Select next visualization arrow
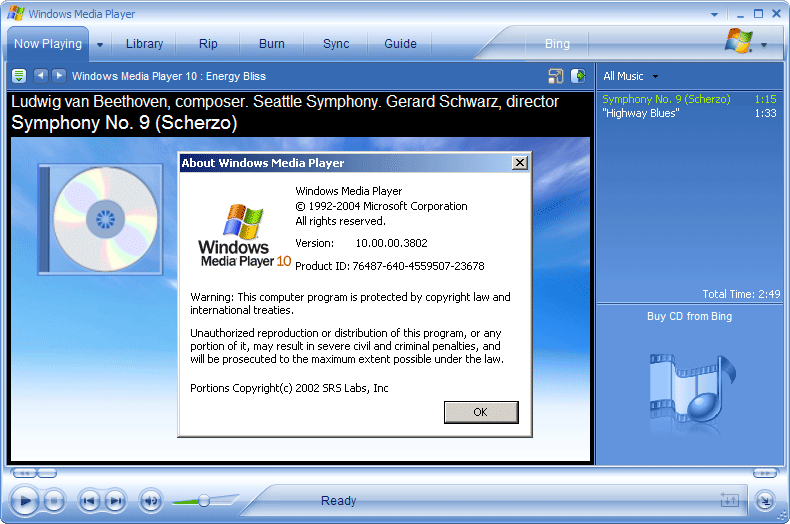The width and height of the screenshot is (790, 524). [59, 76]
